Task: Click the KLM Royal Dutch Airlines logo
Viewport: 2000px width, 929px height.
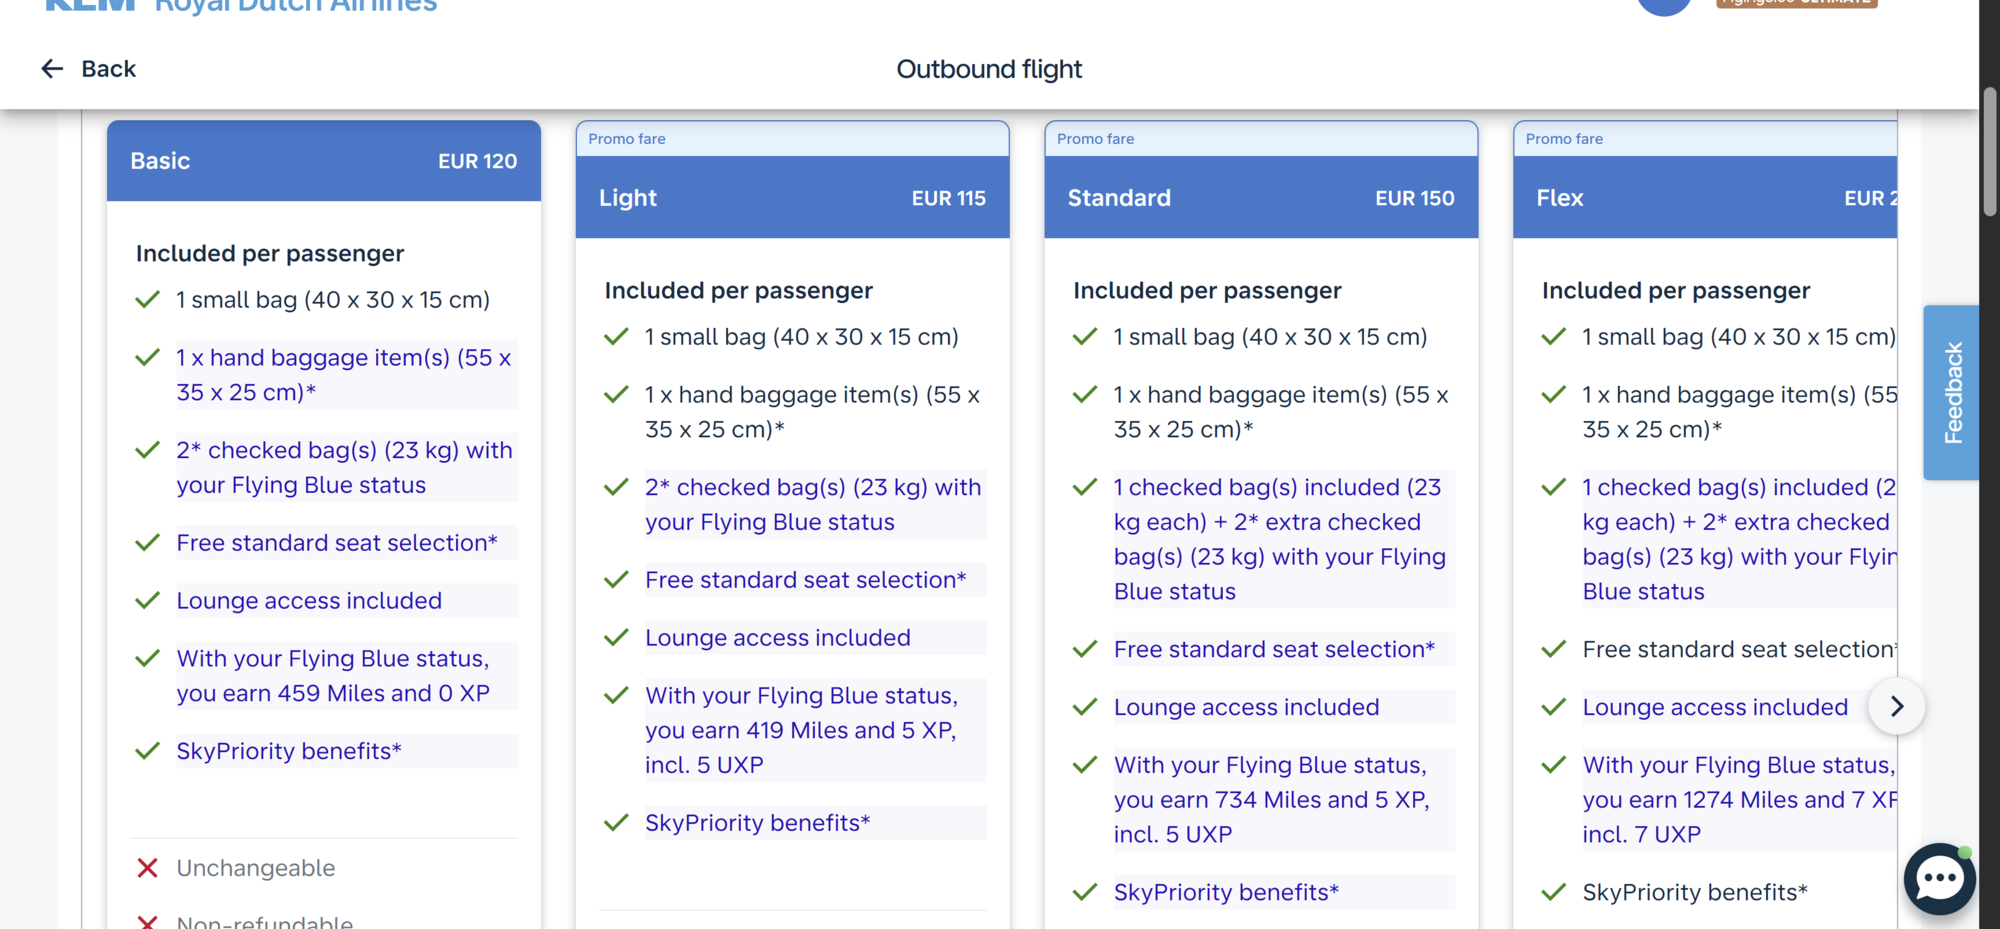Action: [x=240, y=5]
